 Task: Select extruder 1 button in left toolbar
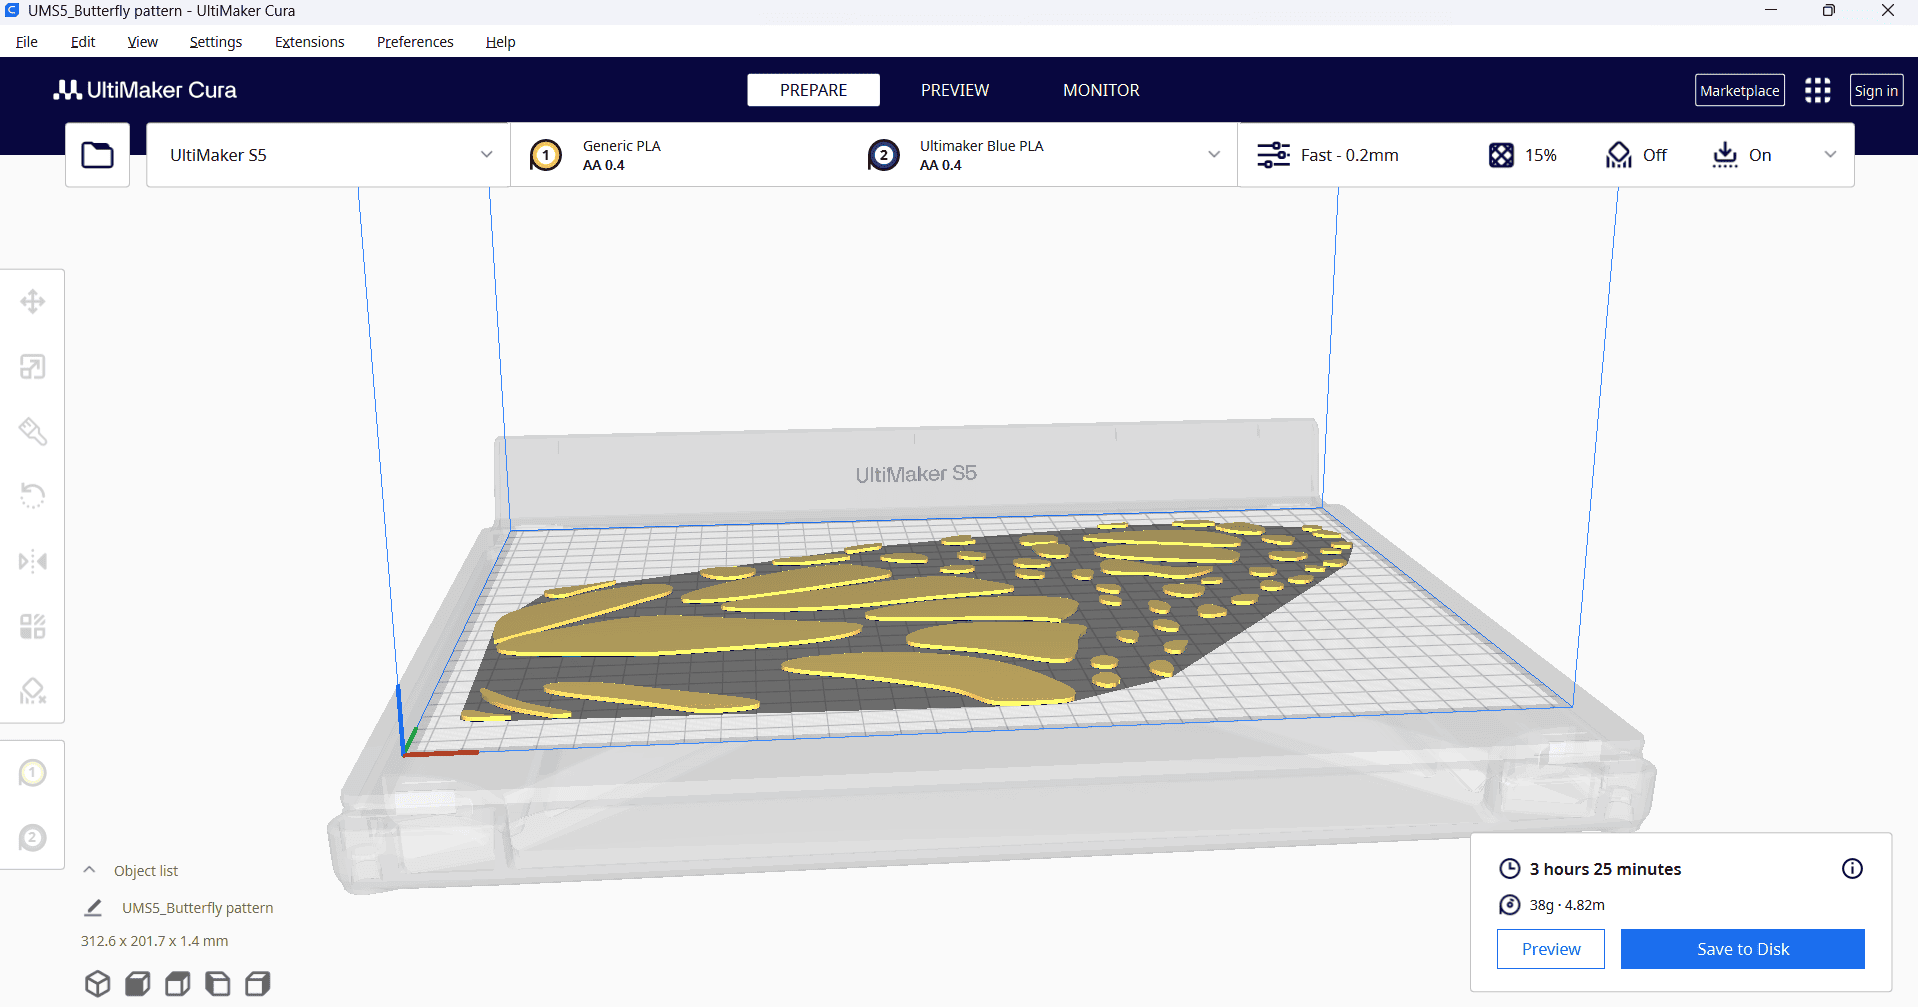click(x=32, y=773)
